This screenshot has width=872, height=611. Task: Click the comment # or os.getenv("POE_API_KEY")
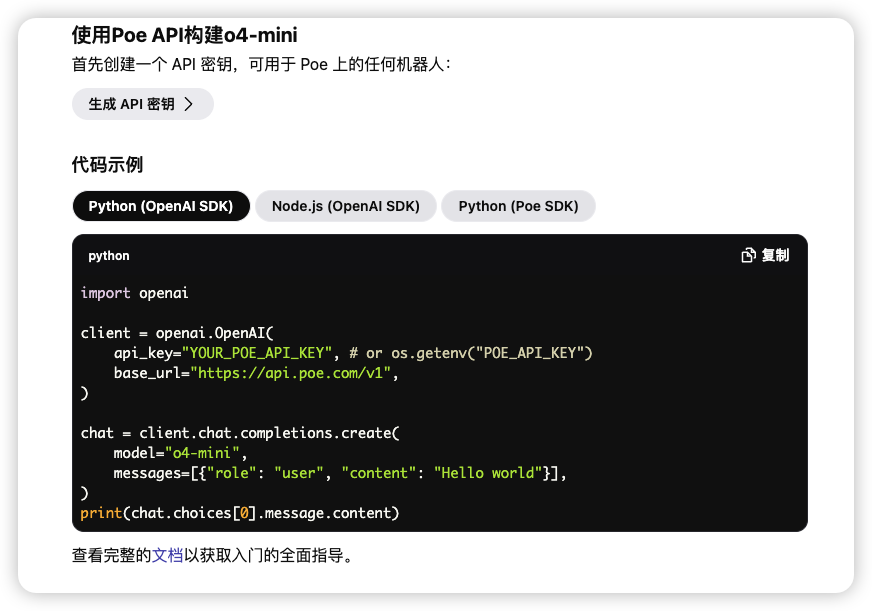click(471, 353)
